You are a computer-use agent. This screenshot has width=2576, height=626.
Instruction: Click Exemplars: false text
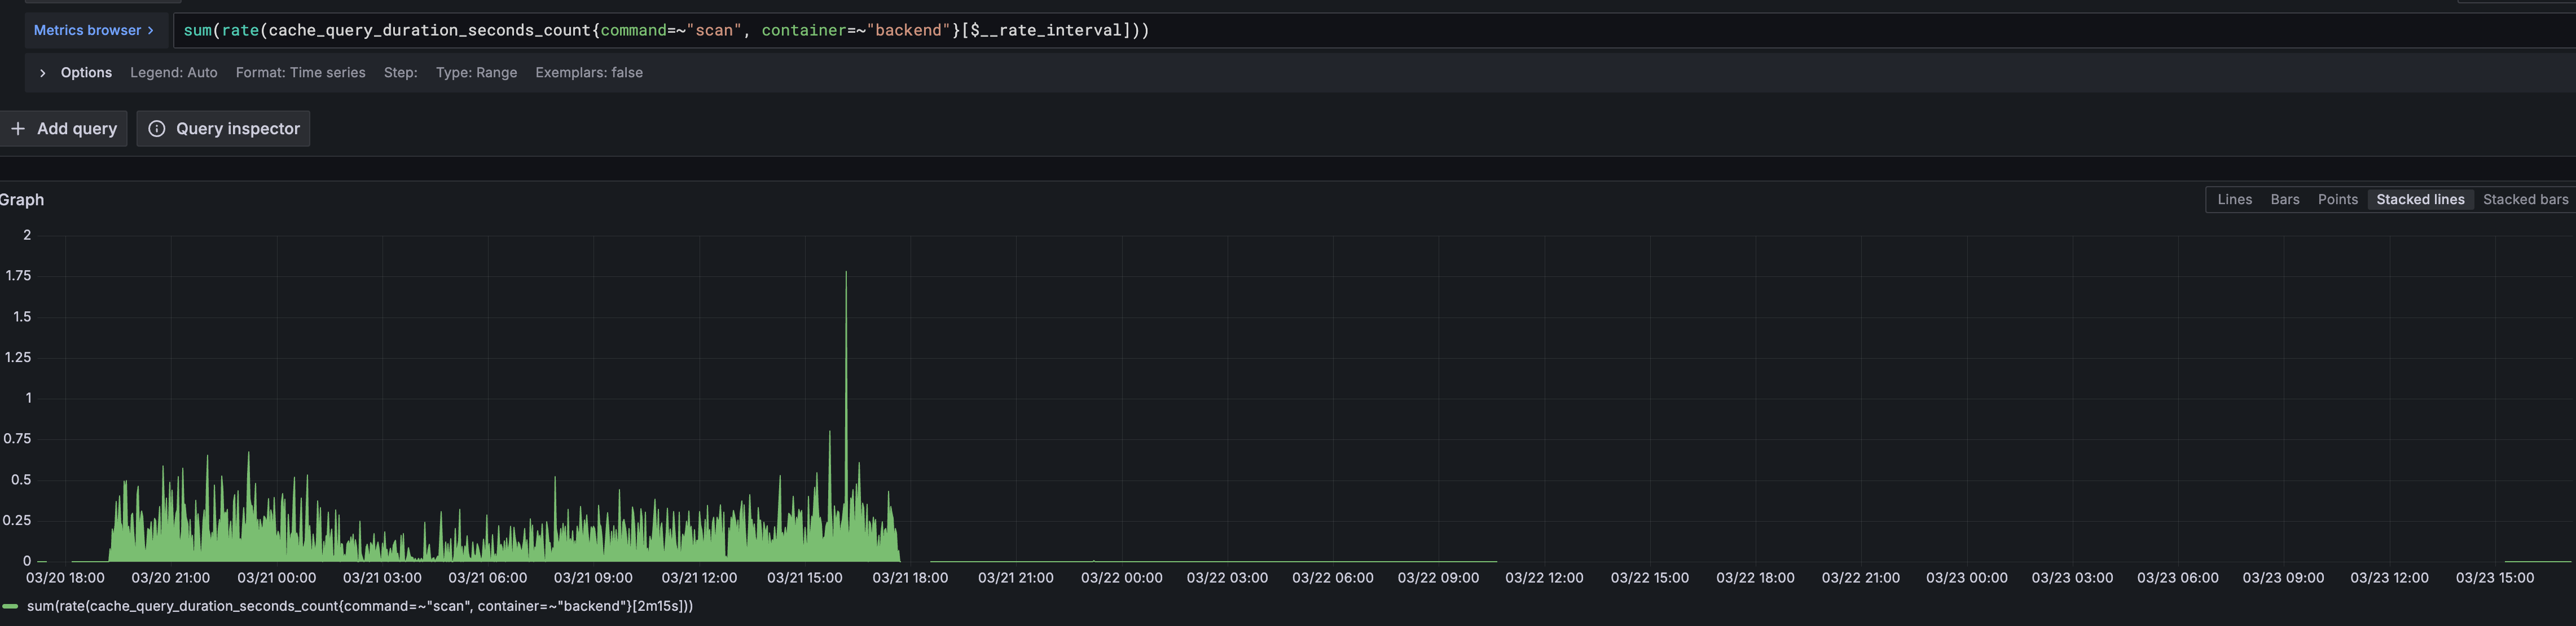coord(589,73)
